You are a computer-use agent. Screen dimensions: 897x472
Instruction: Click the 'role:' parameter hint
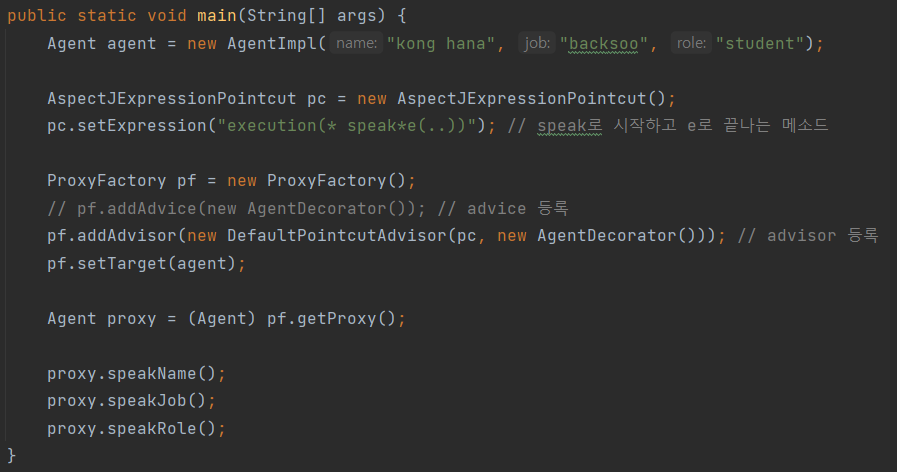pos(691,43)
